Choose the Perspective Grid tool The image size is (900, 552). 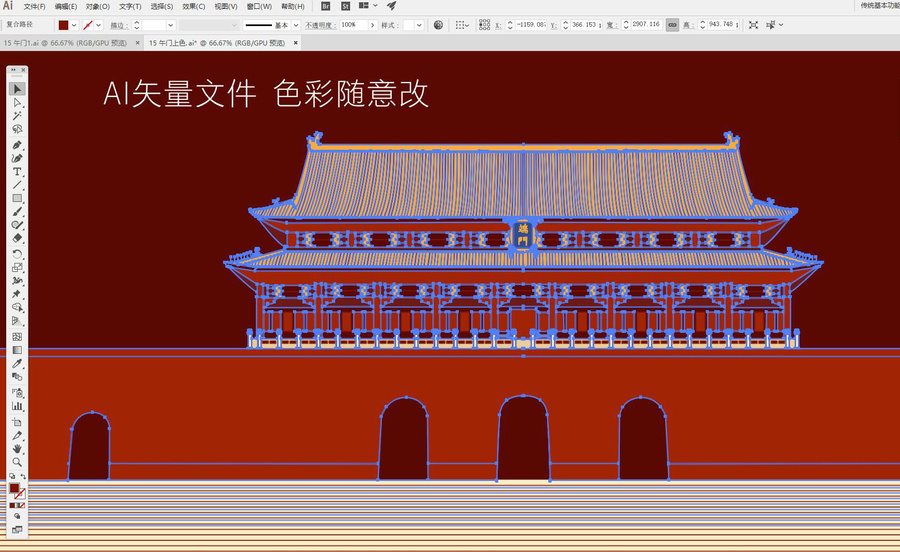click(17, 321)
